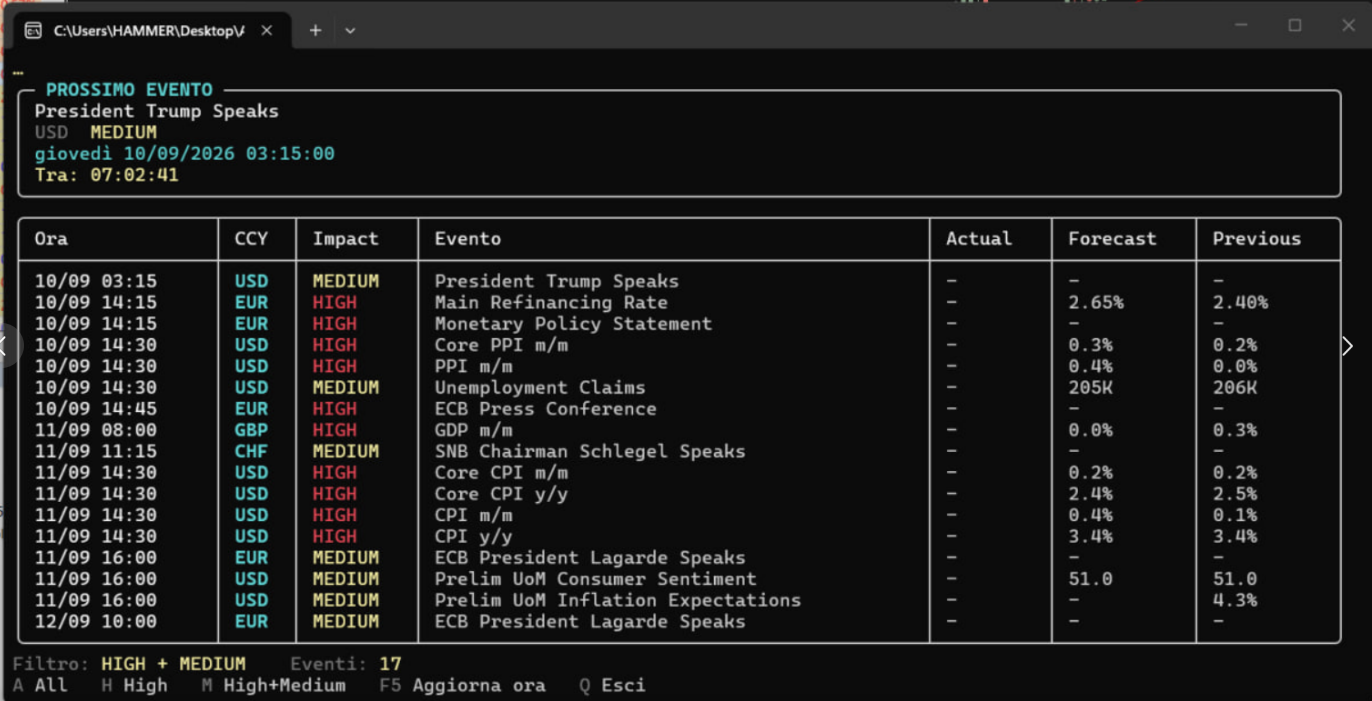This screenshot has height=701, width=1372.
Task: Close the C:\Users\HAMMER\Desktop tab
Action: (x=267, y=31)
